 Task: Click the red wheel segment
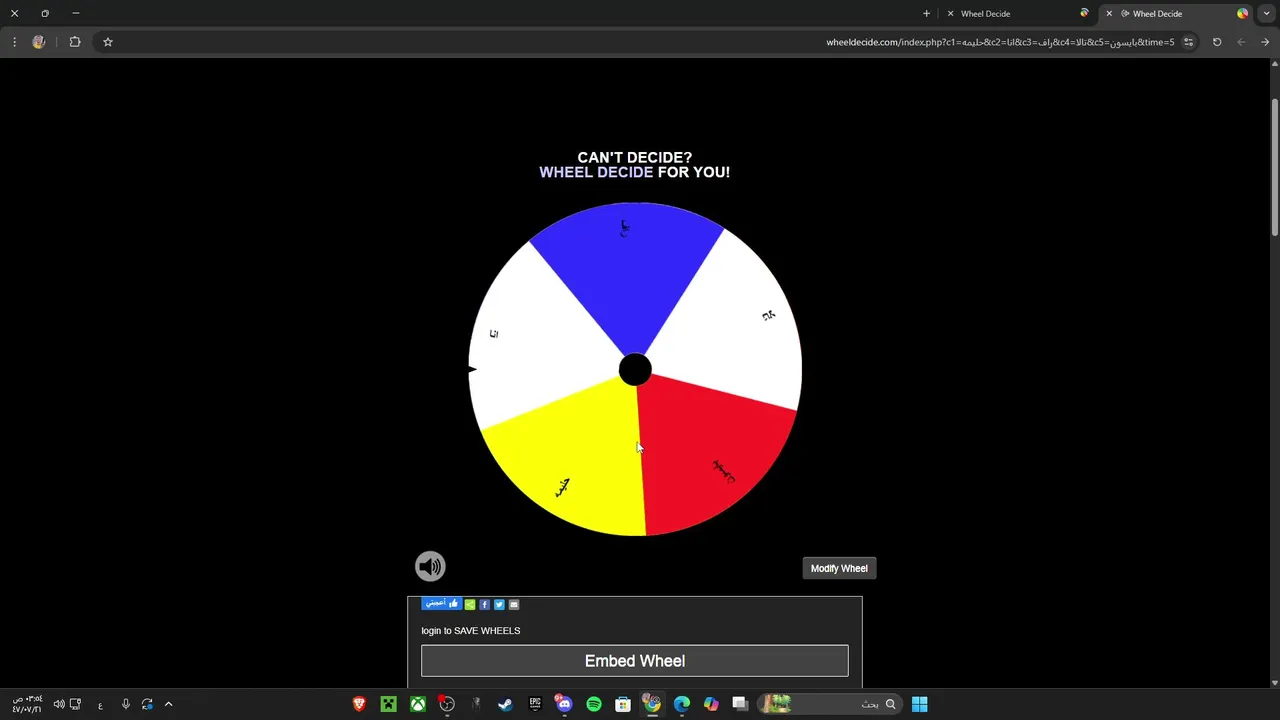tap(715, 455)
